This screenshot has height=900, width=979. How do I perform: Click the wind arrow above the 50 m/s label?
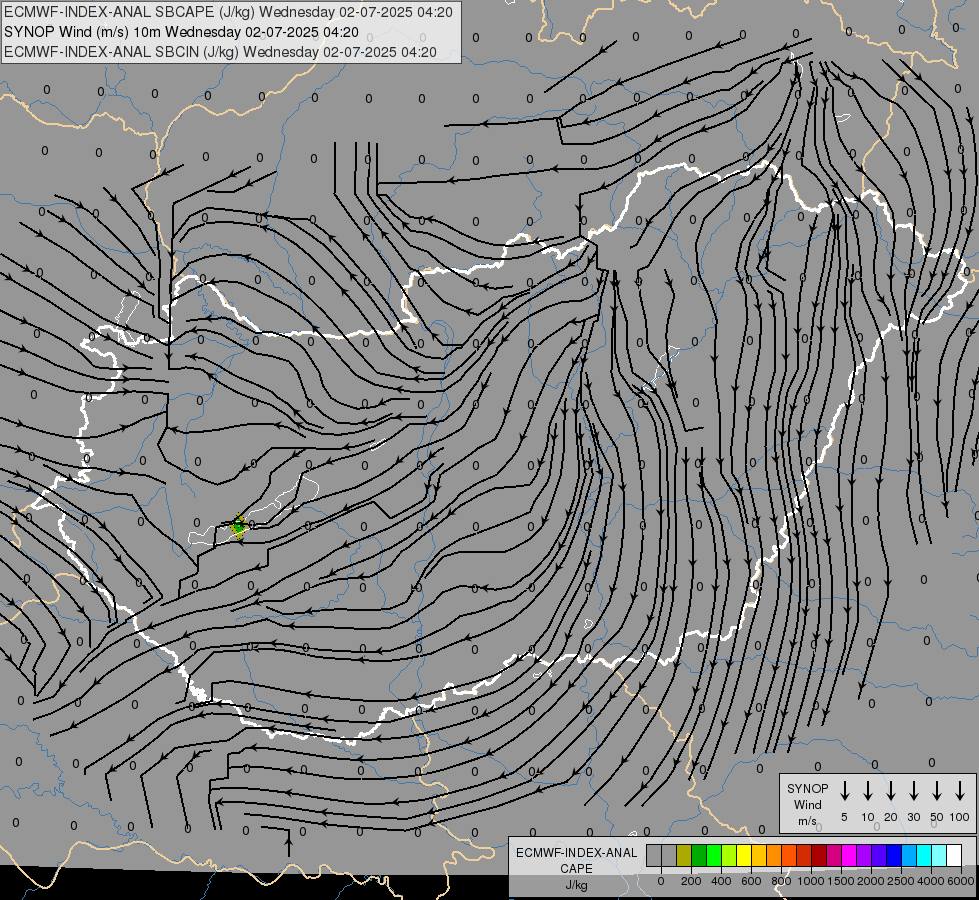(x=937, y=791)
